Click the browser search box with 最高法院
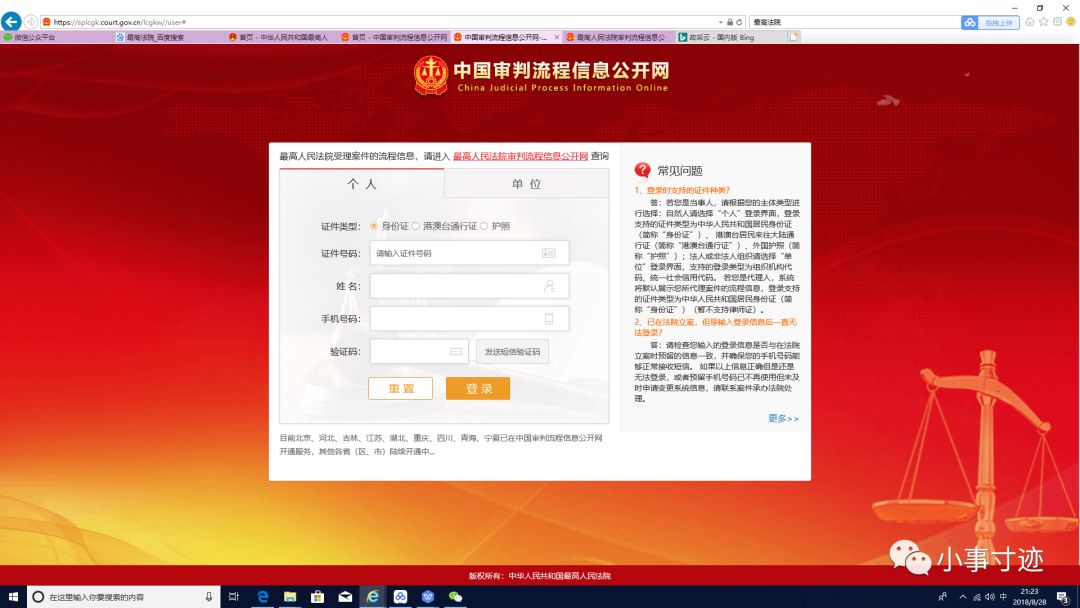This screenshot has width=1080, height=608. pyautogui.click(x=854, y=22)
